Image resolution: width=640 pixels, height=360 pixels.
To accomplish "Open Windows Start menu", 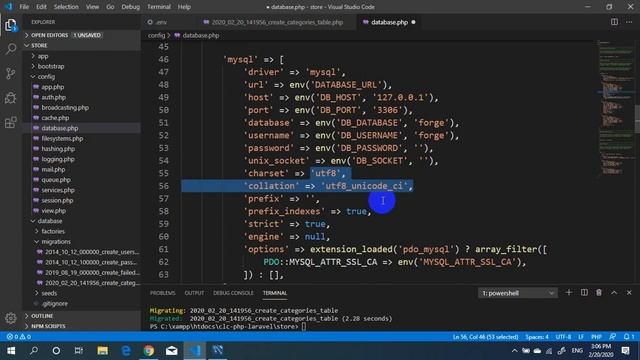I will (11, 351).
